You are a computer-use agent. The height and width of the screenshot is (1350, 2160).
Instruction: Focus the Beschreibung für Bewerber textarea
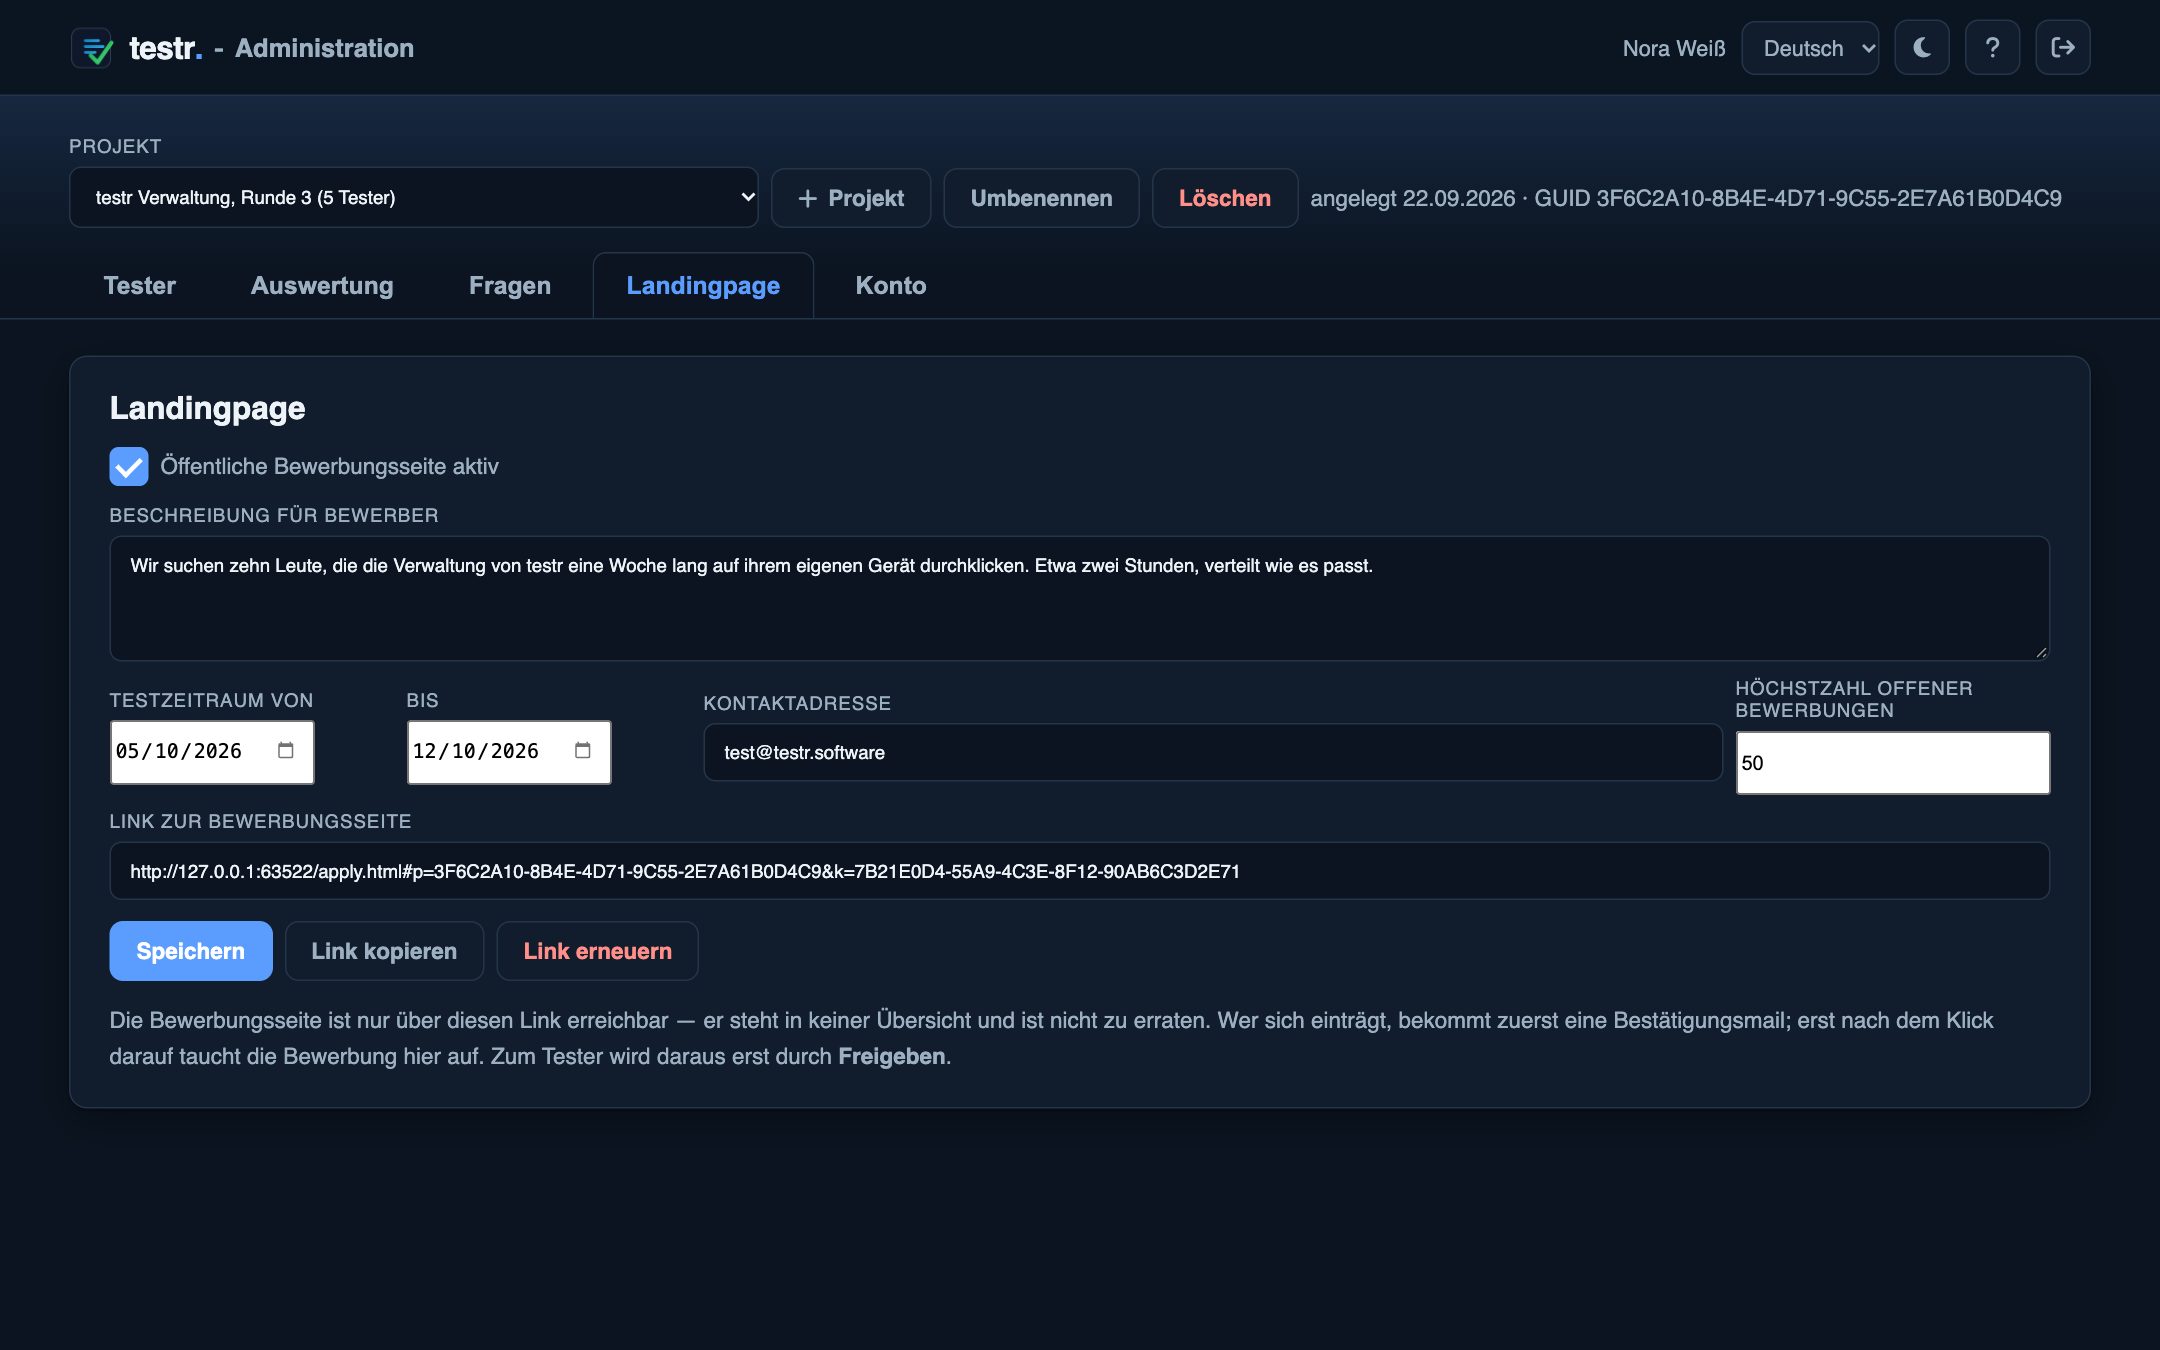[x=1080, y=598]
